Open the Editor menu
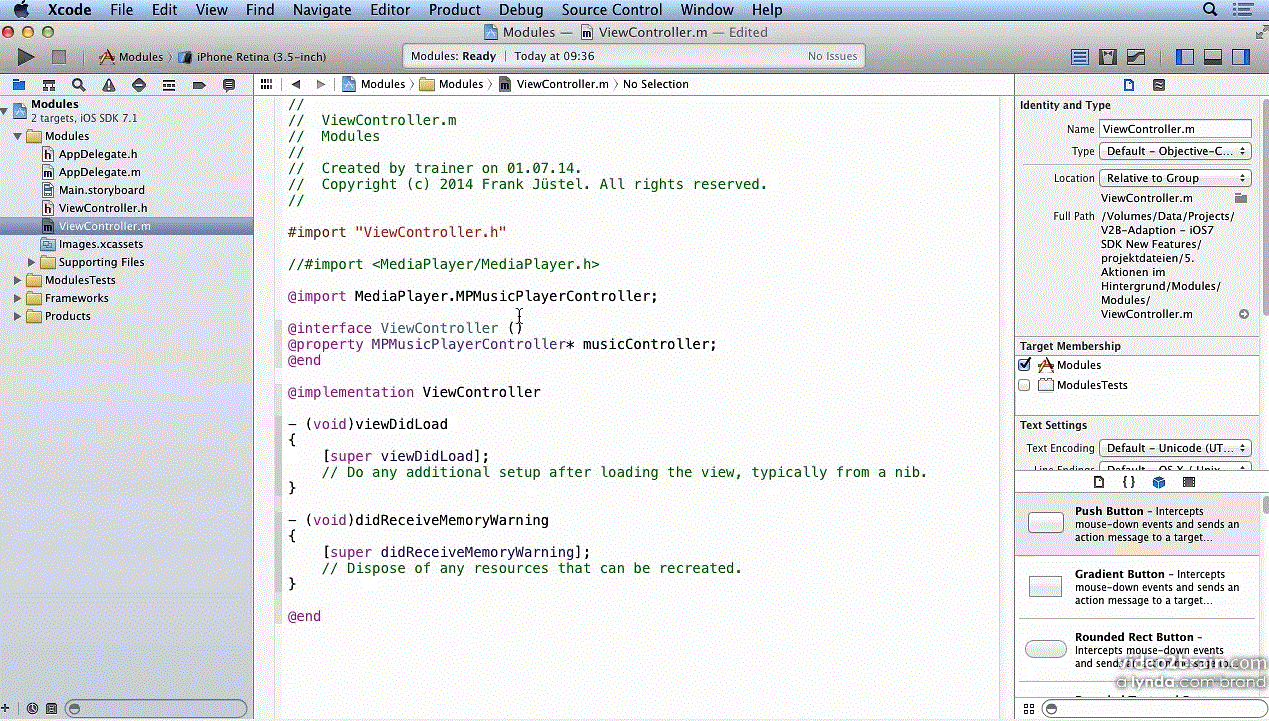The width and height of the screenshot is (1269, 721). click(390, 10)
